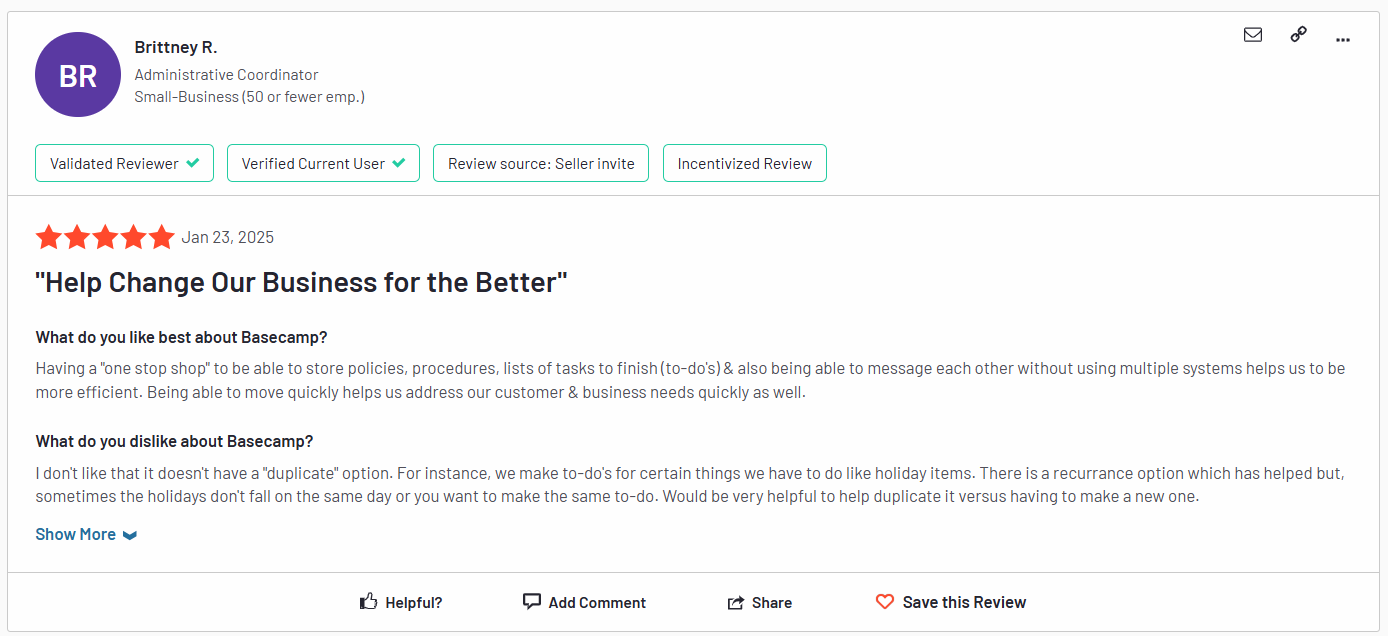Click "Small-Business (50 or fewer emp.)" text

[x=250, y=97]
